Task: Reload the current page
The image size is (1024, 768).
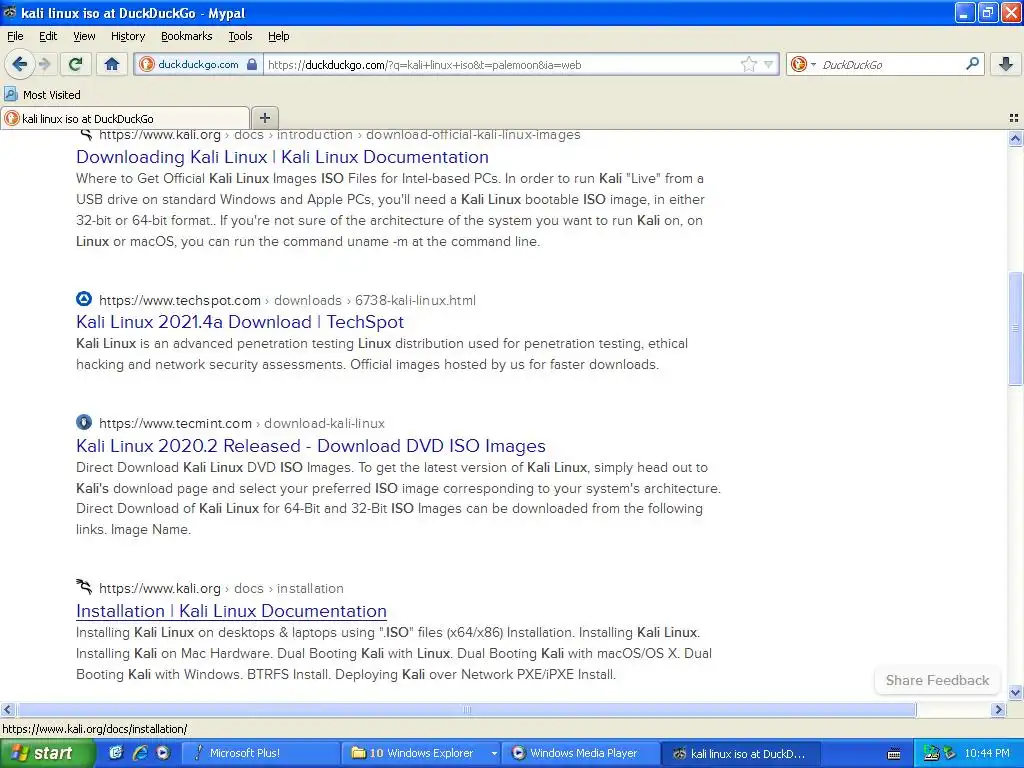Action: [75, 64]
